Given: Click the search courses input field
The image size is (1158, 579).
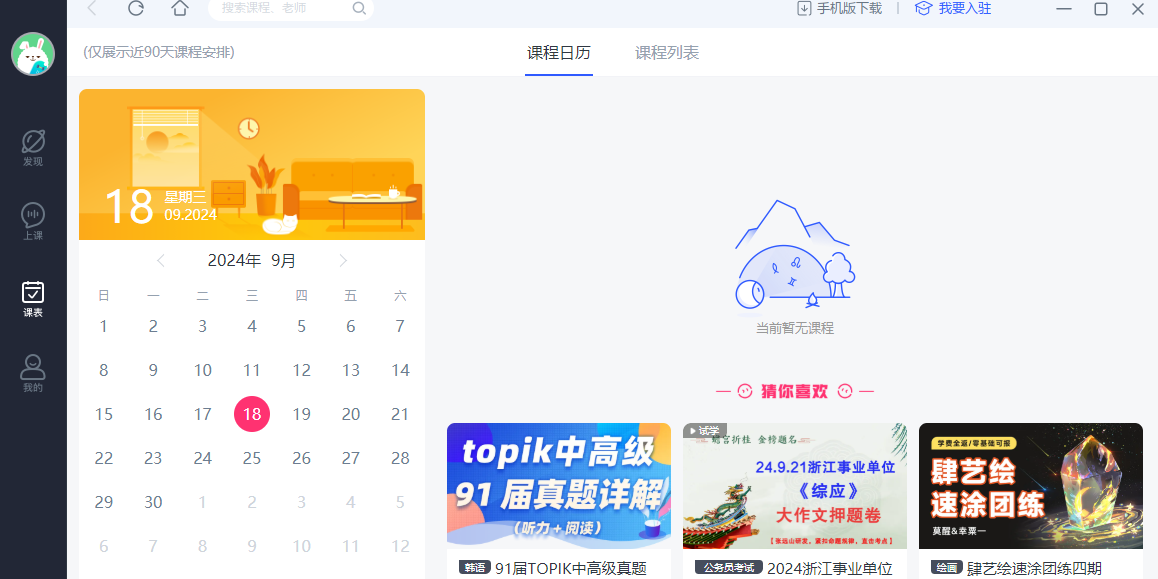Looking at the screenshot, I should pos(280,9).
